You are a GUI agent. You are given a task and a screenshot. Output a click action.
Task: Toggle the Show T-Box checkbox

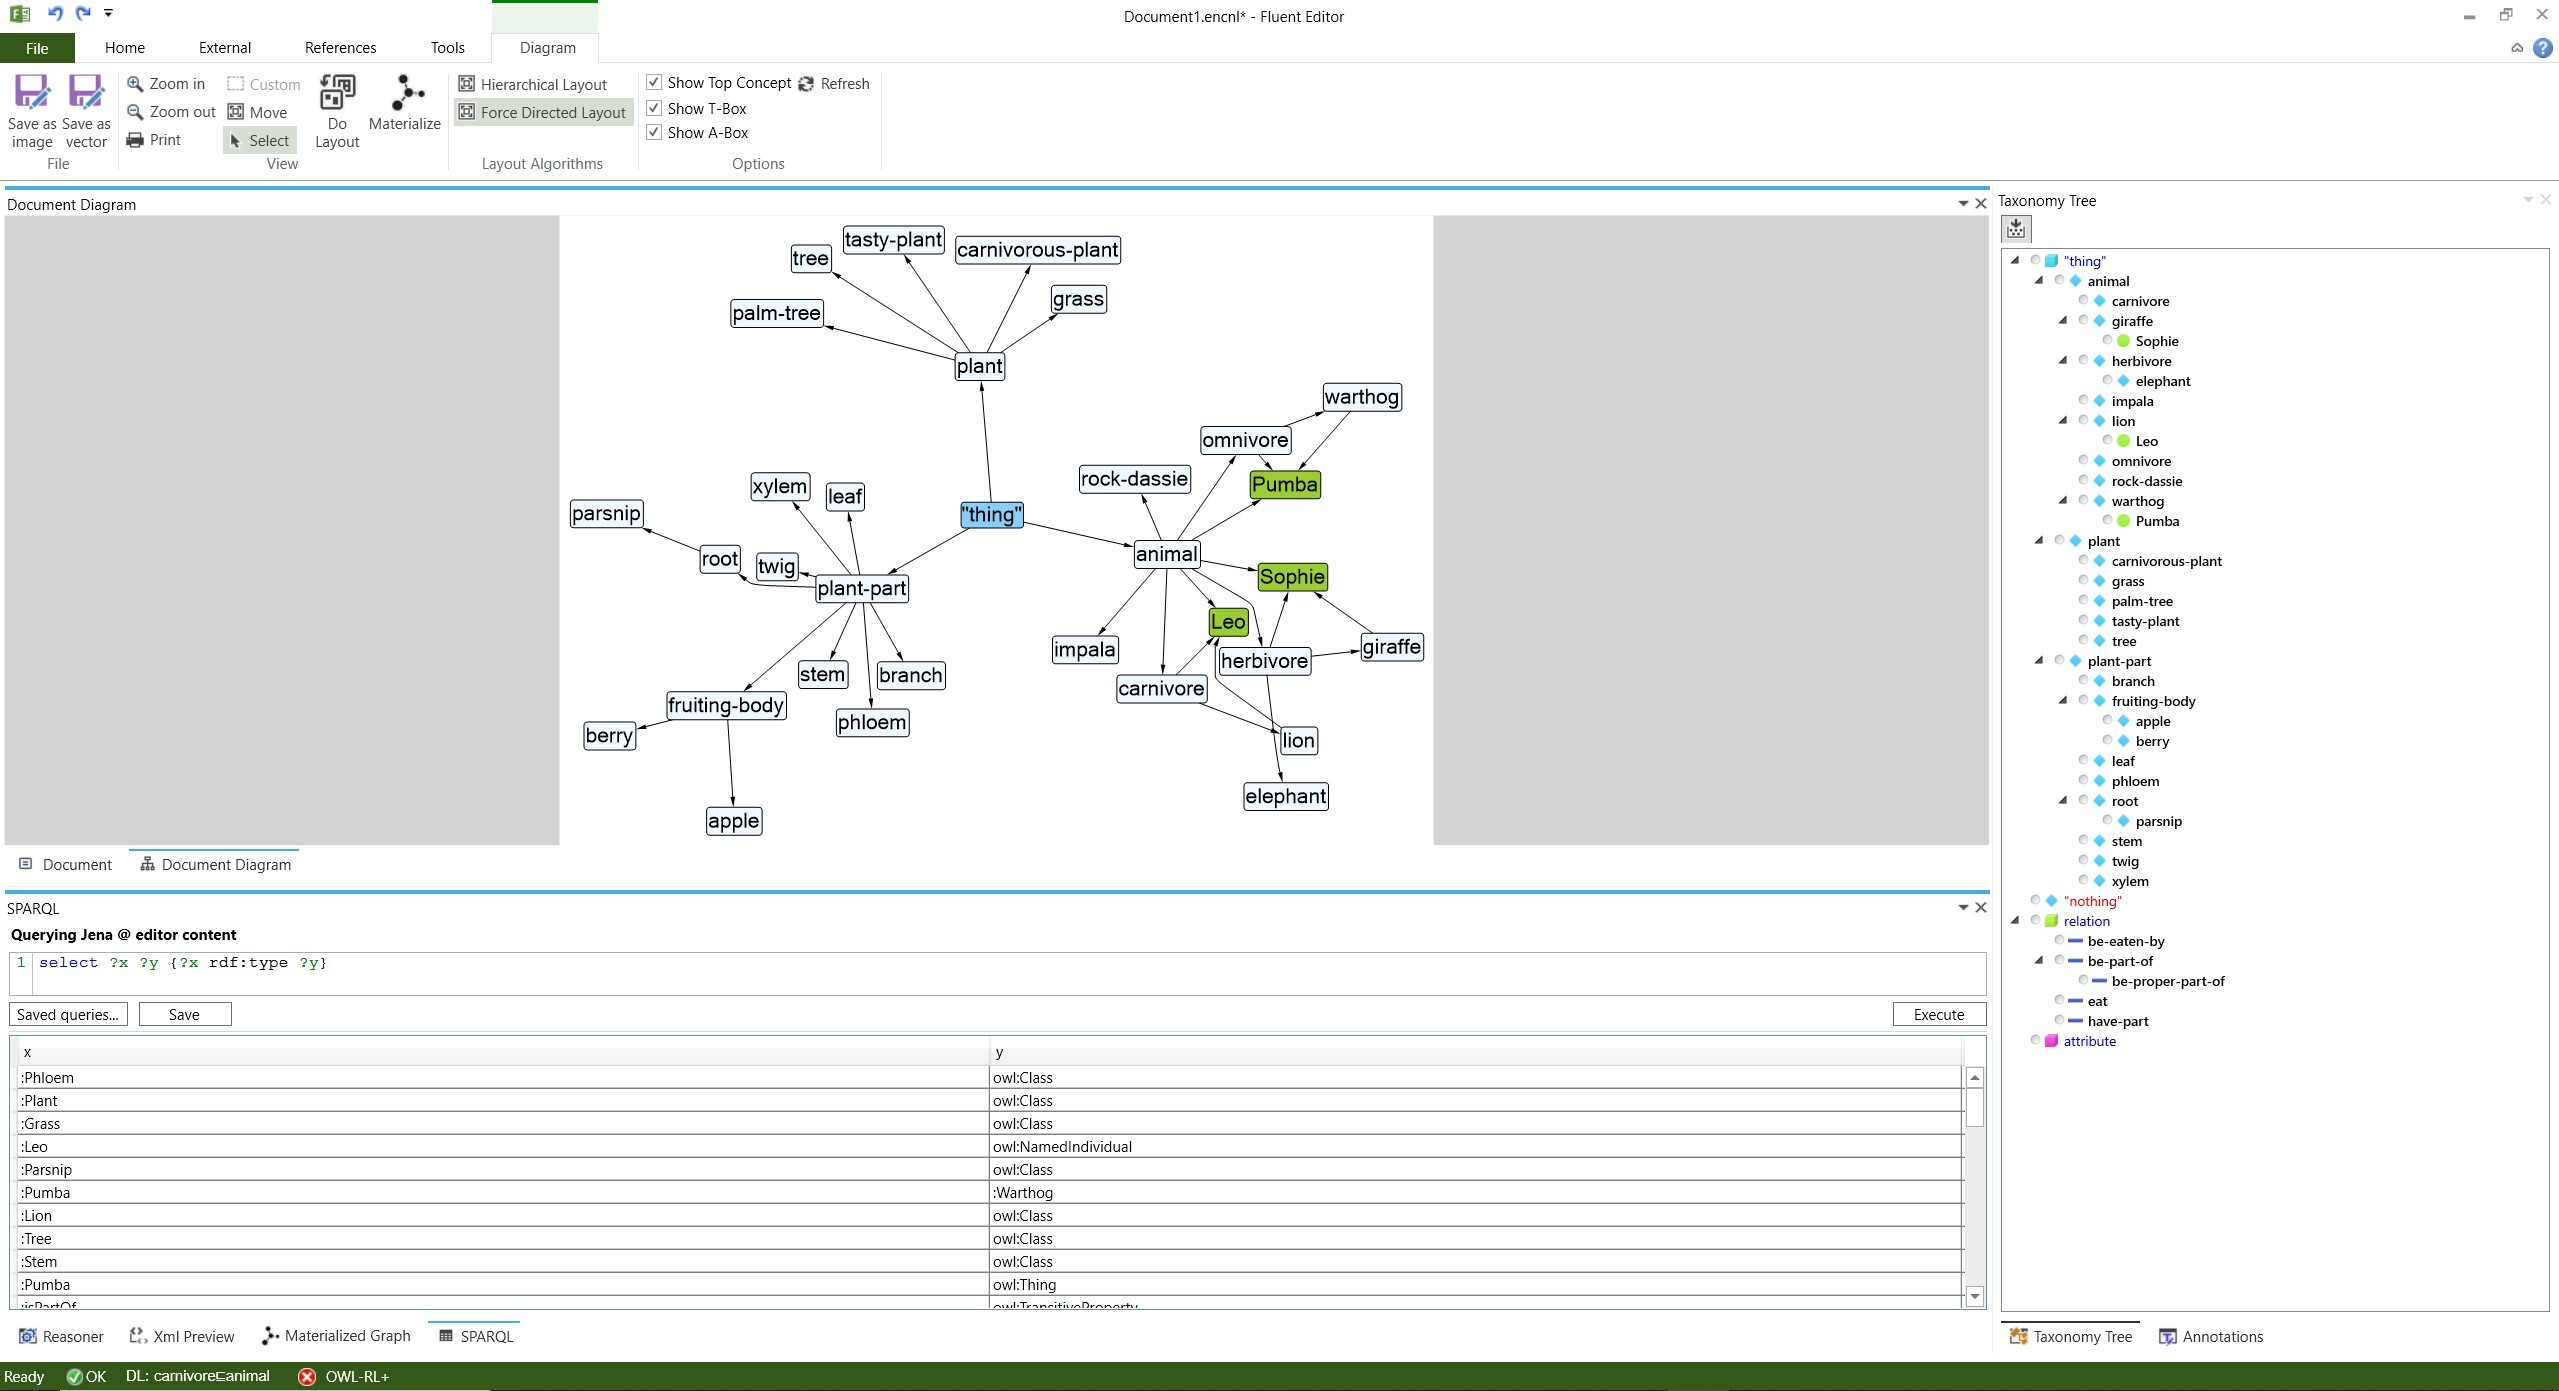pos(656,106)
